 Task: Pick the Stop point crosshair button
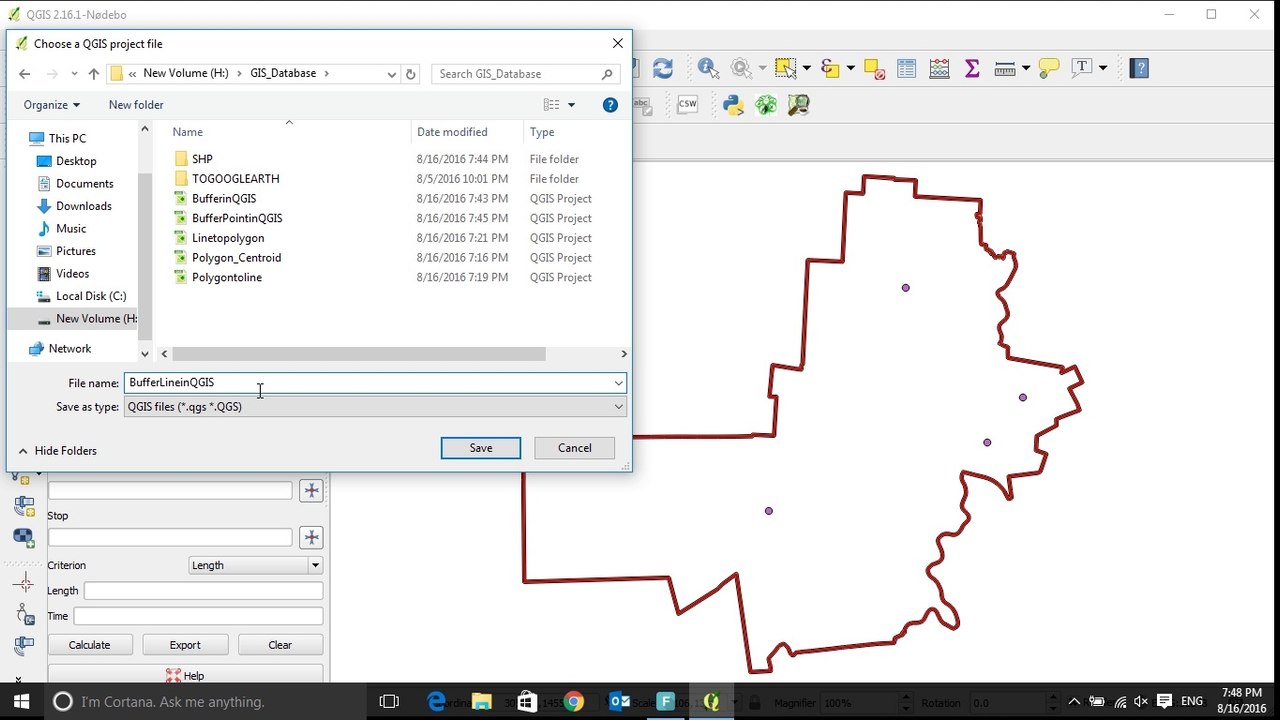point(311,537)
